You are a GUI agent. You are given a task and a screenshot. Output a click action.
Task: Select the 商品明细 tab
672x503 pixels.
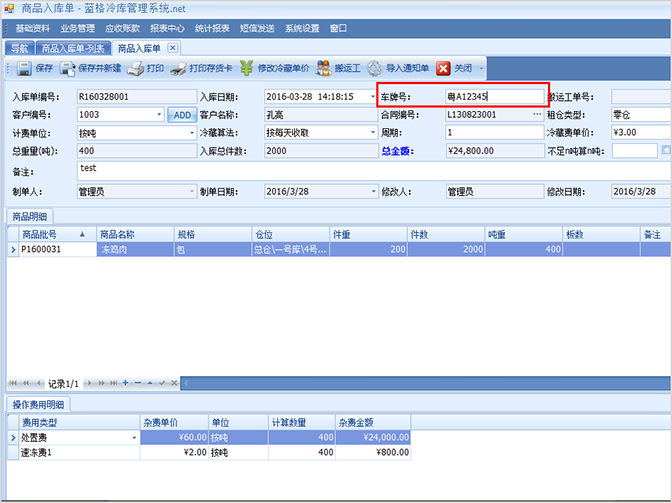click(29, 216)
